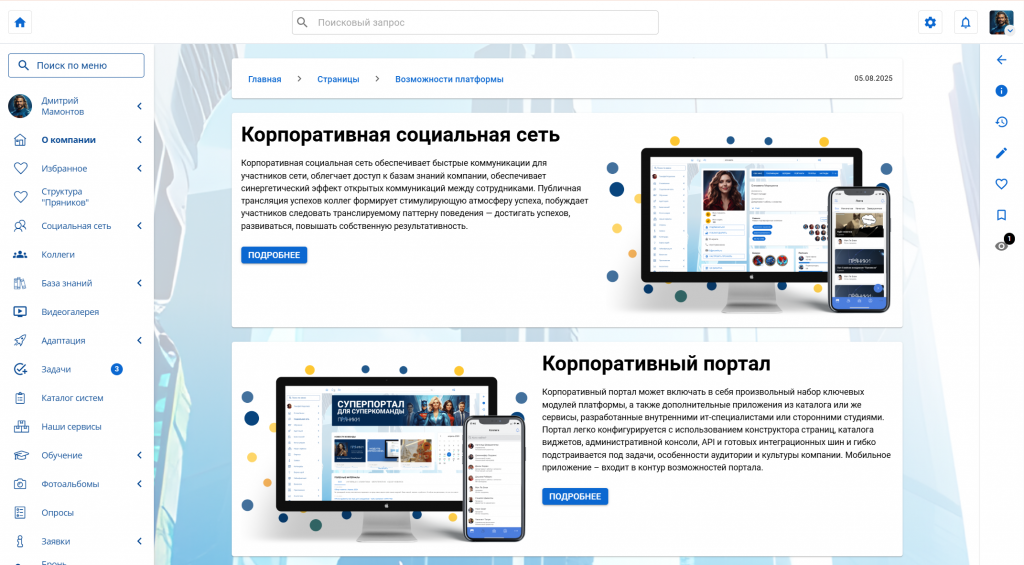
Task: Click the social network monitor image
Action: (x=748, y=225)
